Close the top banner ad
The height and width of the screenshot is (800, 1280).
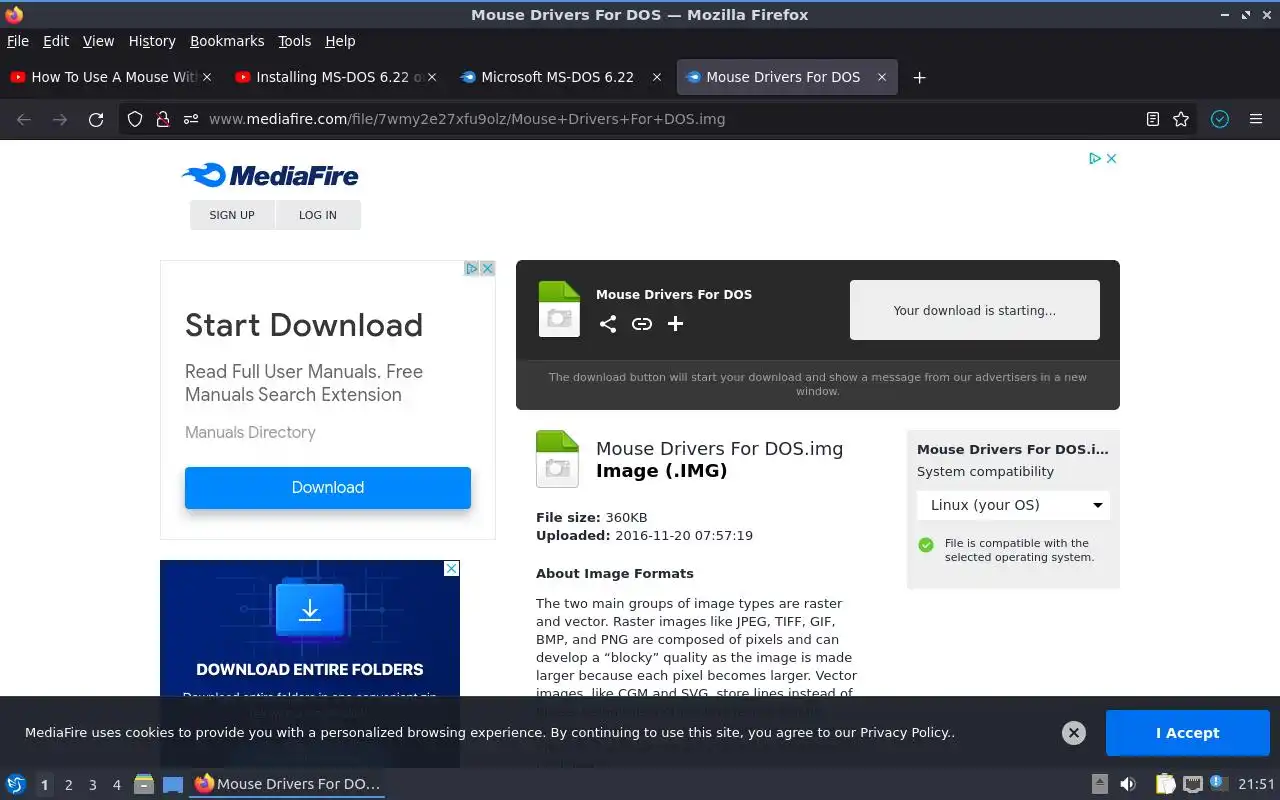pyautogui.click(x=1111, y=158)
